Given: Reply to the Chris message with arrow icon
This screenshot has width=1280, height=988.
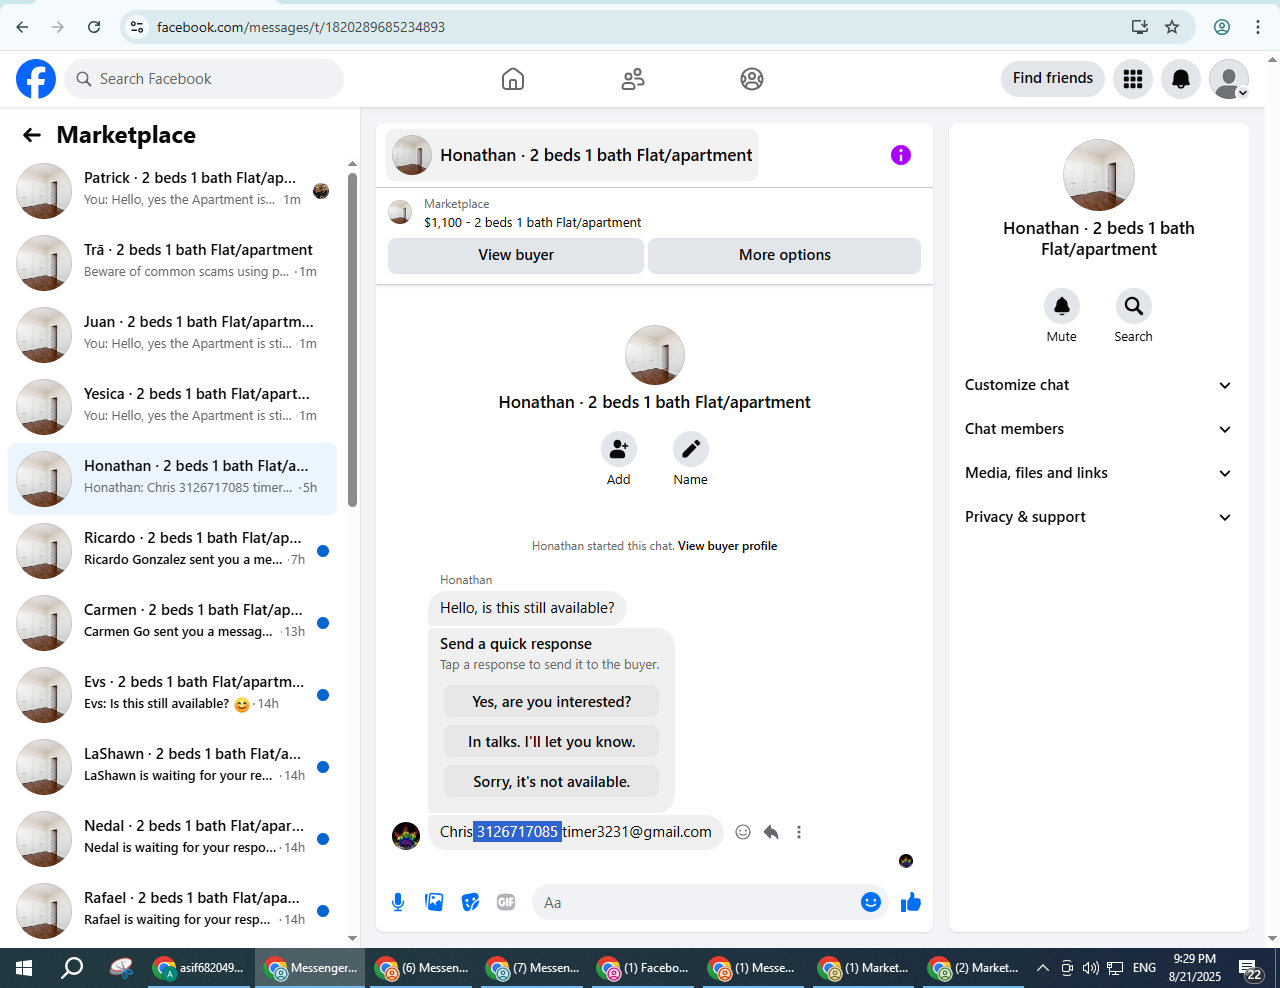Looking at the screenshot, I should pyautogui.click(x=771, y=832).
